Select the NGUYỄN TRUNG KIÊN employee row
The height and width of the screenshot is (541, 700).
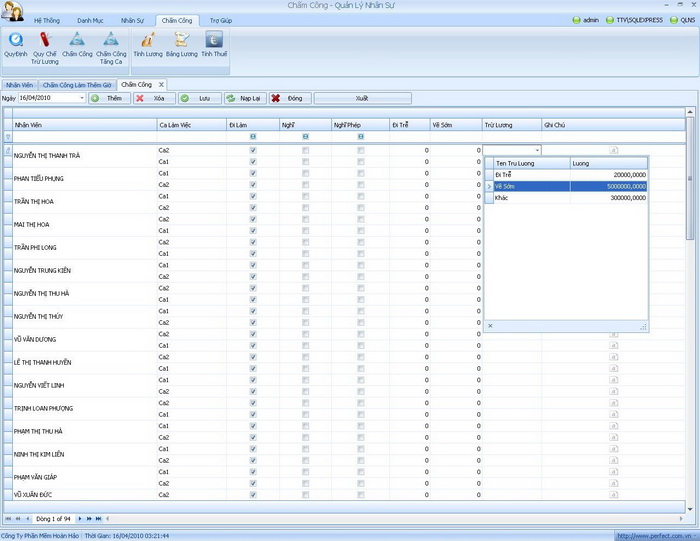point(84,270)
